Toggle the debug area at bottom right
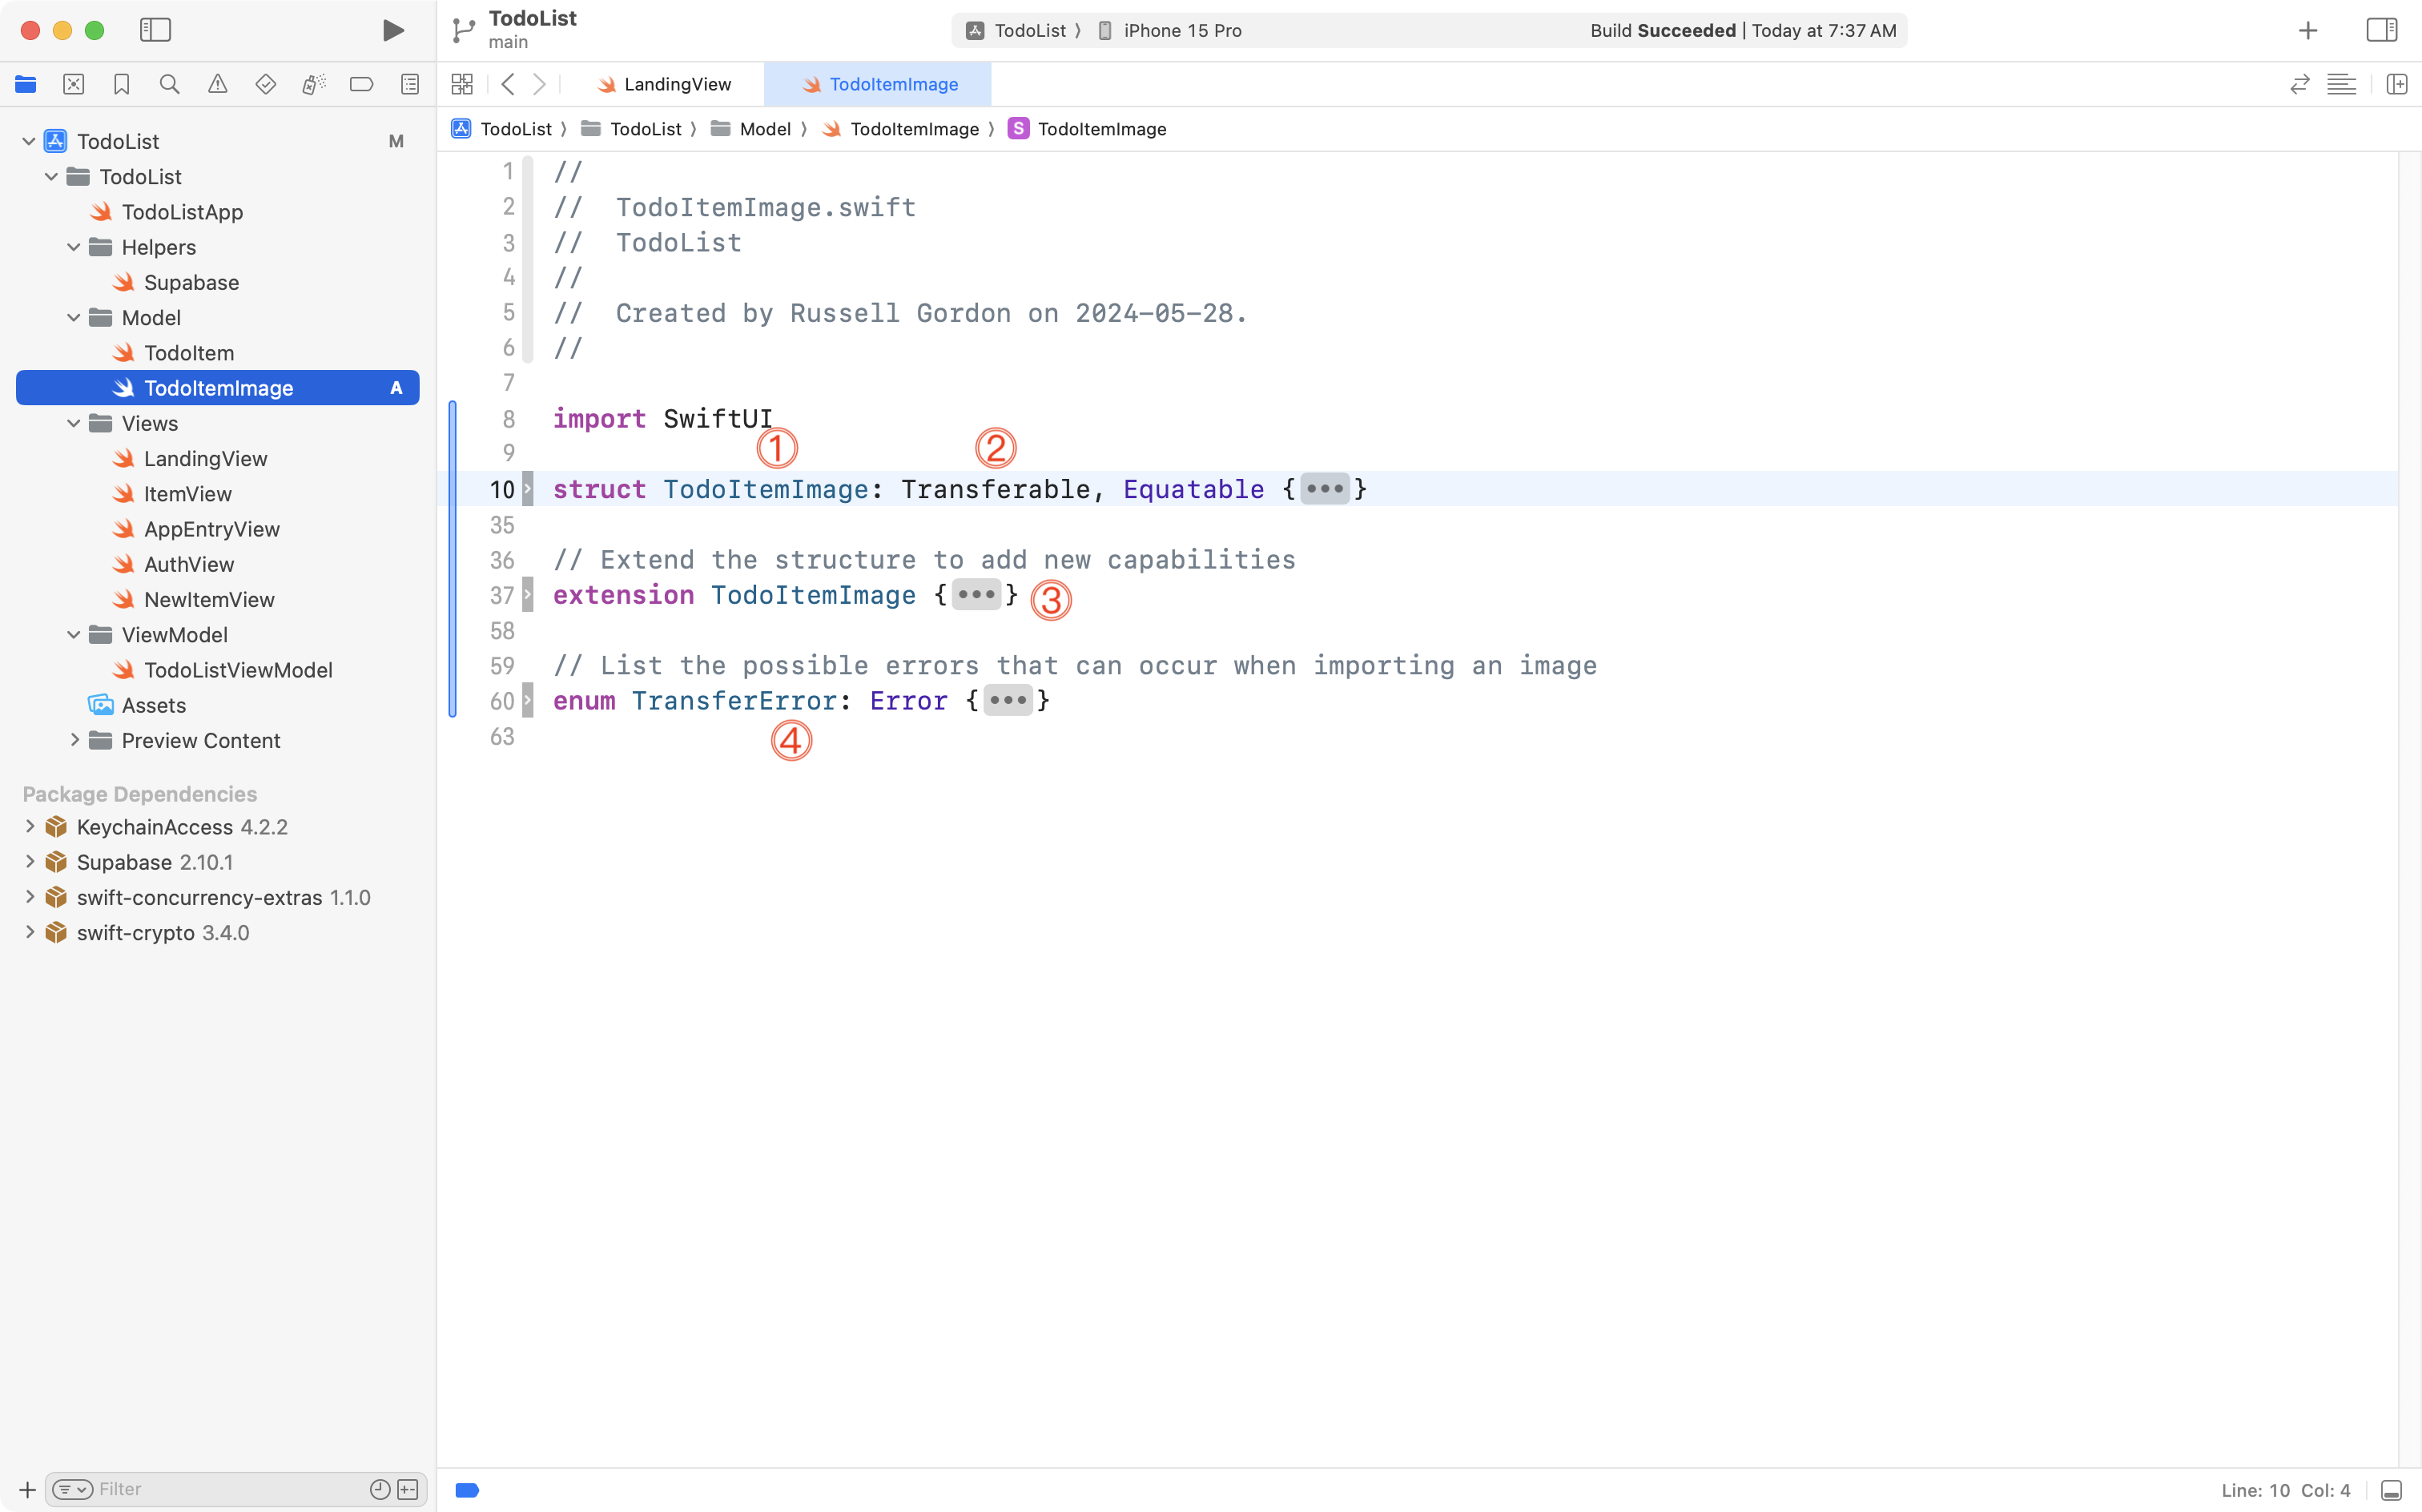Image resolution: width=2422 pixels, height=1512 pixels. 2391,1489
